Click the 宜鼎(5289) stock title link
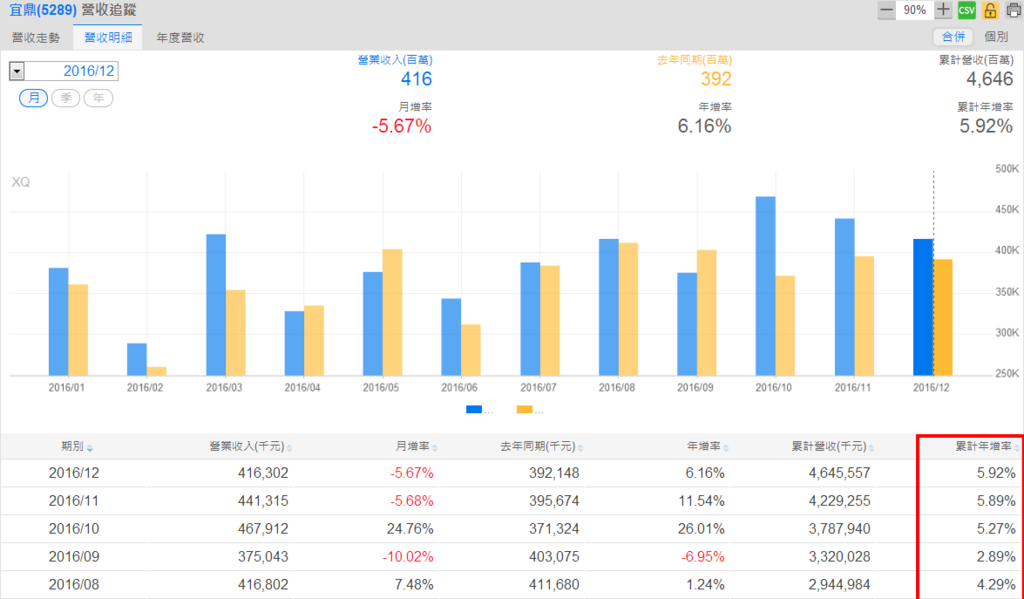1024x599 pixels. coord(43,10)
